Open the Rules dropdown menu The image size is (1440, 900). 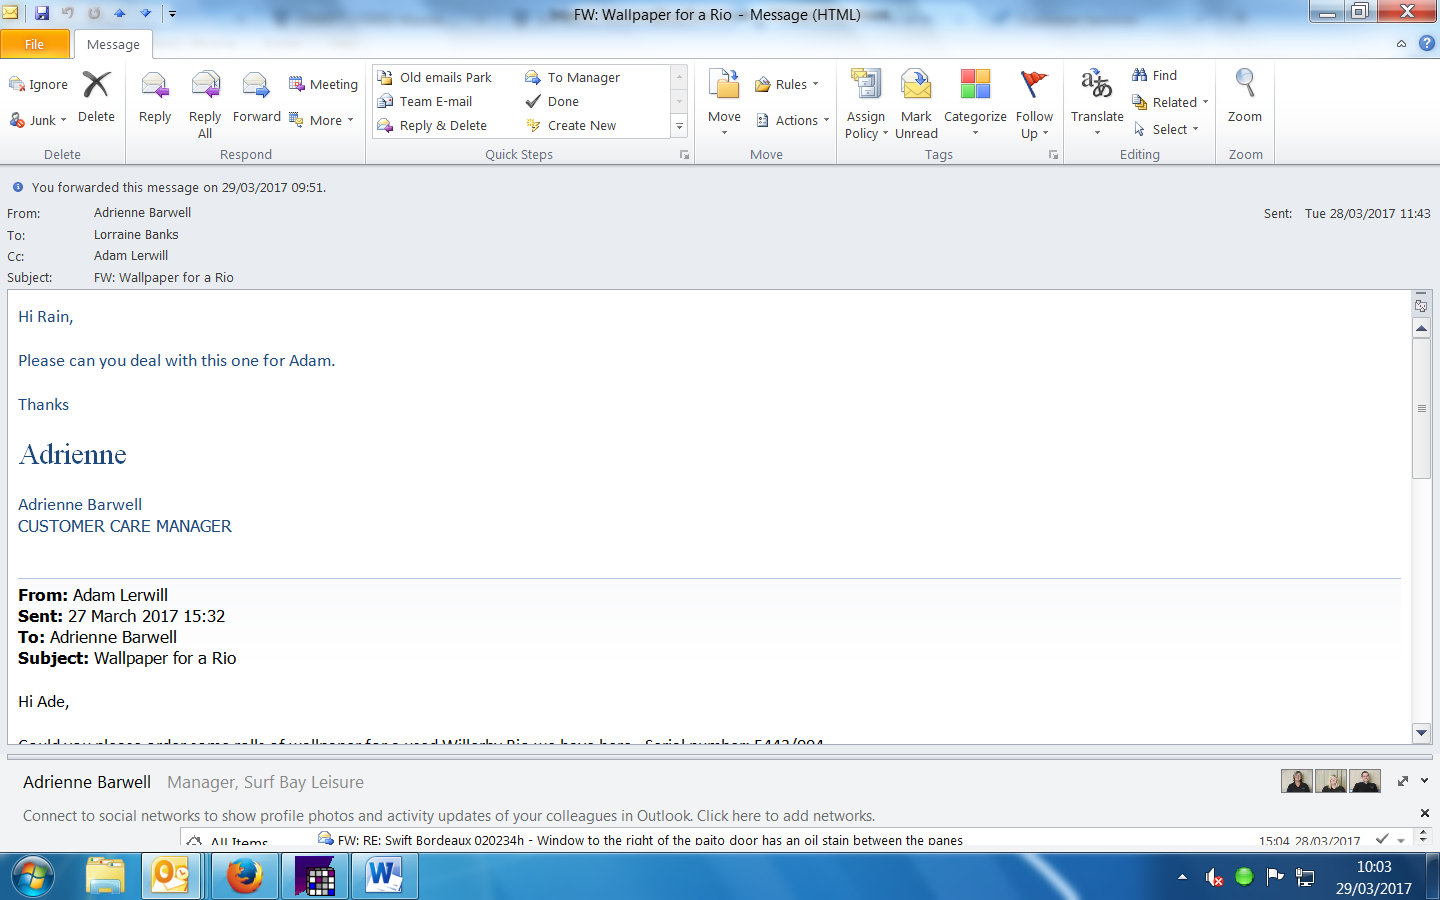click(x=788, y=85)
